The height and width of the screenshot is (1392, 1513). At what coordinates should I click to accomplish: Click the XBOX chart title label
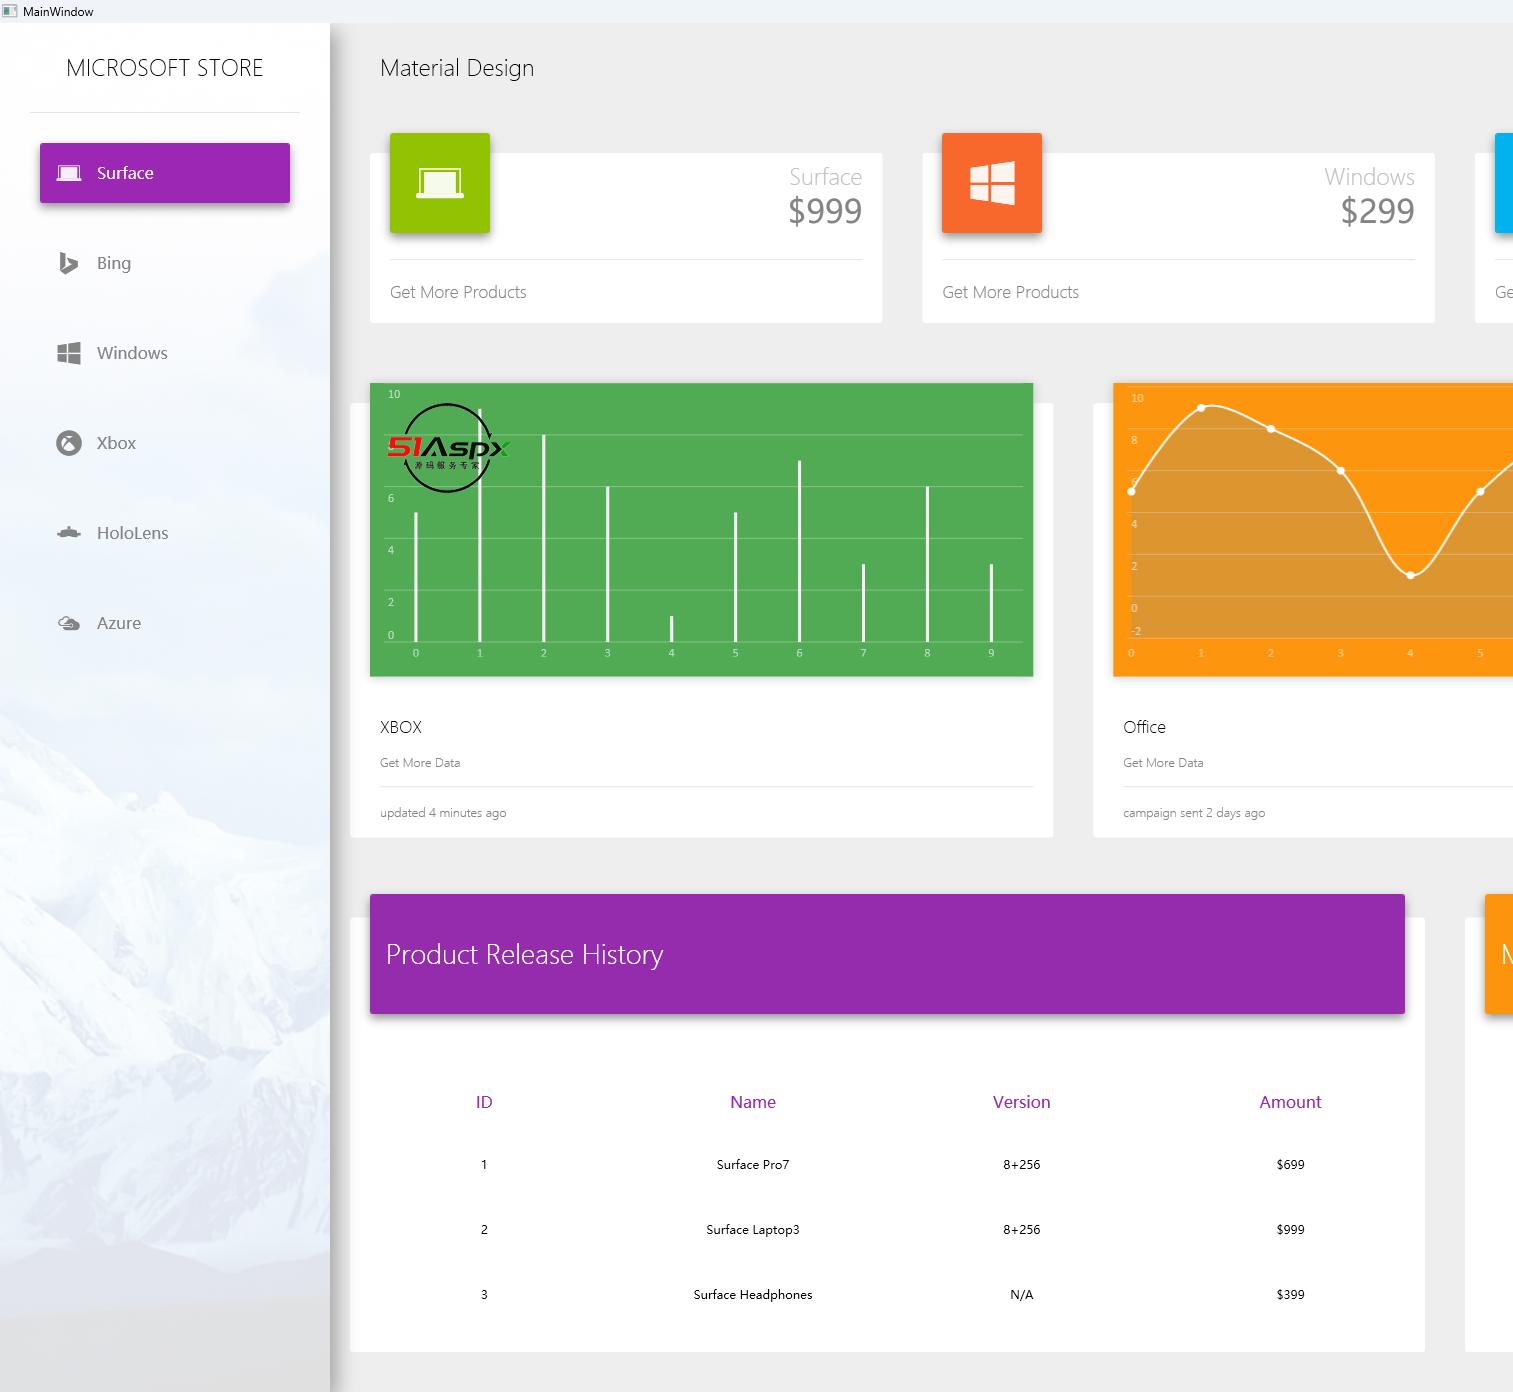[401, 727]
